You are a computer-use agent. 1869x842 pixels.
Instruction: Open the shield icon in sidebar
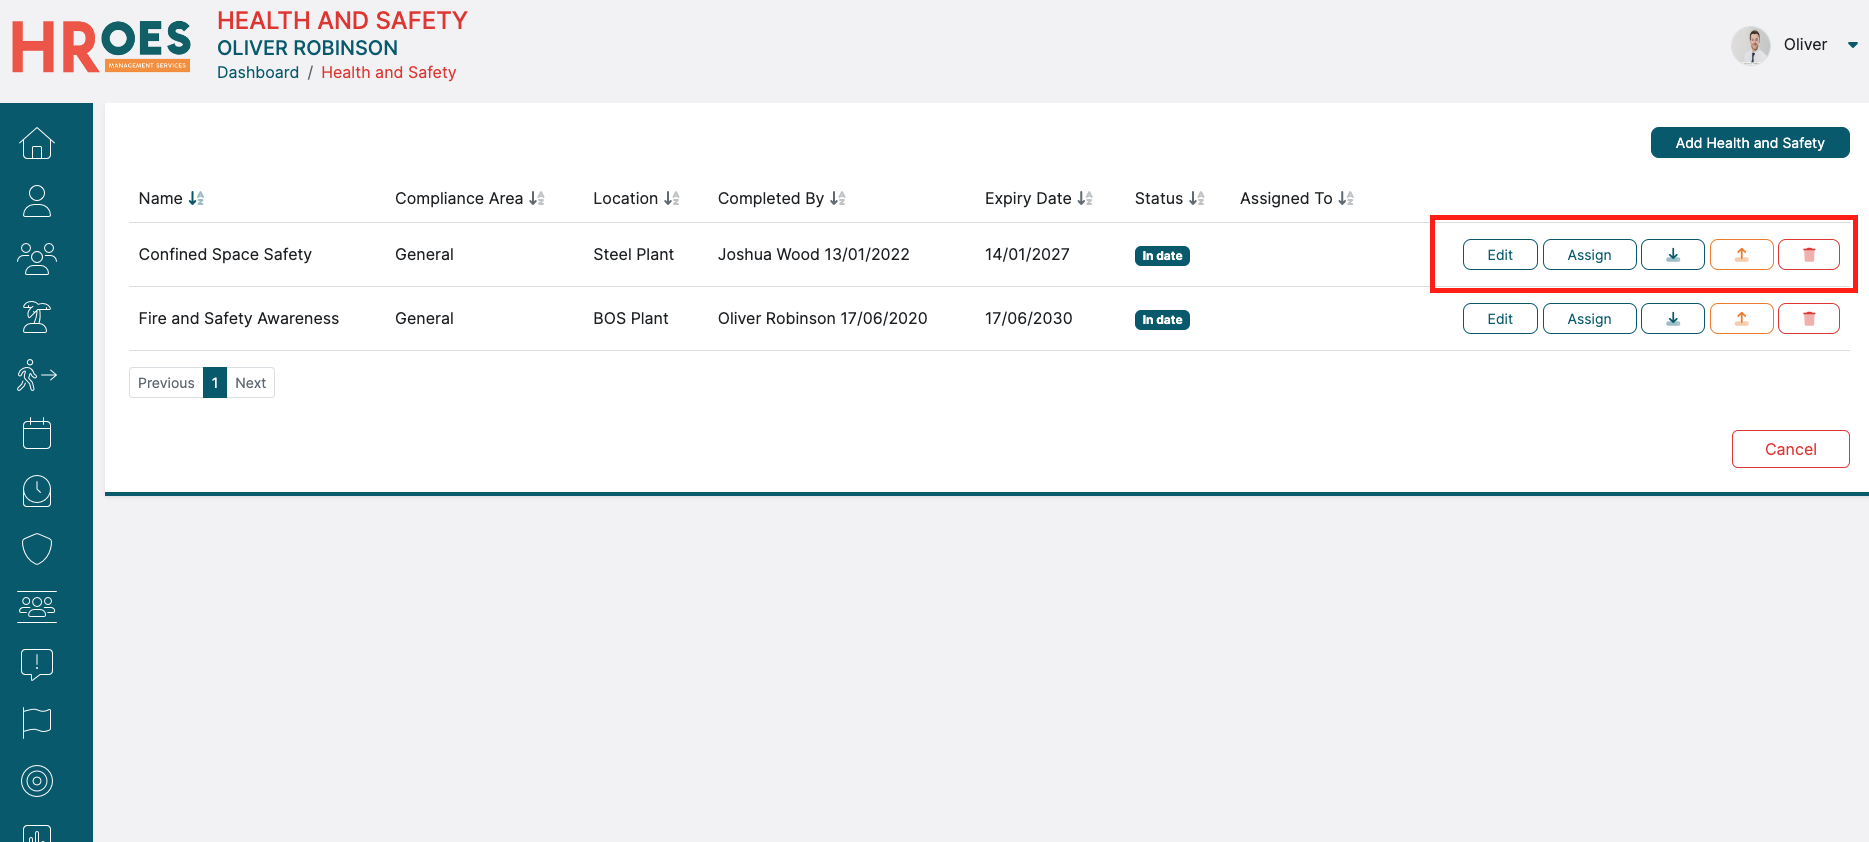pyautogui.click(x=37, y=549)
